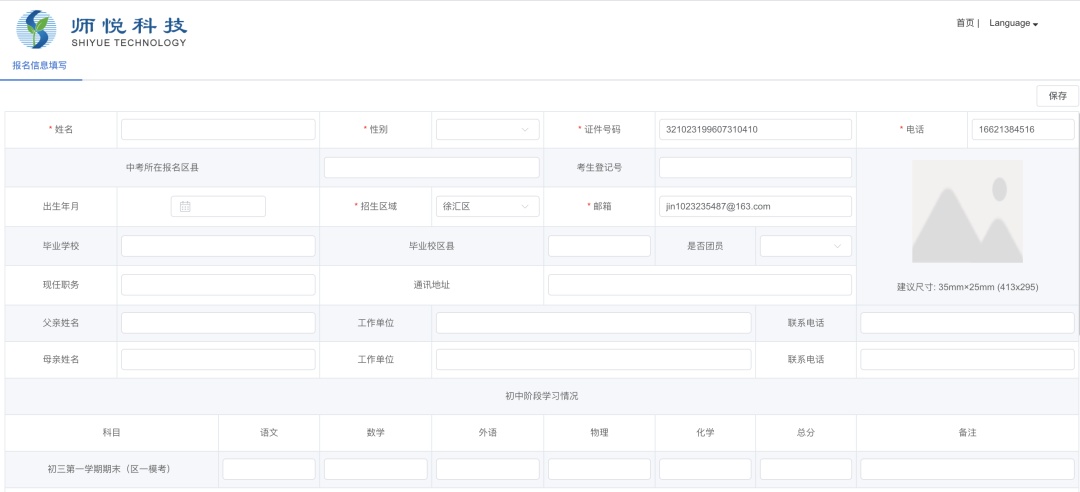
Task: Focus the 姓名 input field
Action: point(218,130)
